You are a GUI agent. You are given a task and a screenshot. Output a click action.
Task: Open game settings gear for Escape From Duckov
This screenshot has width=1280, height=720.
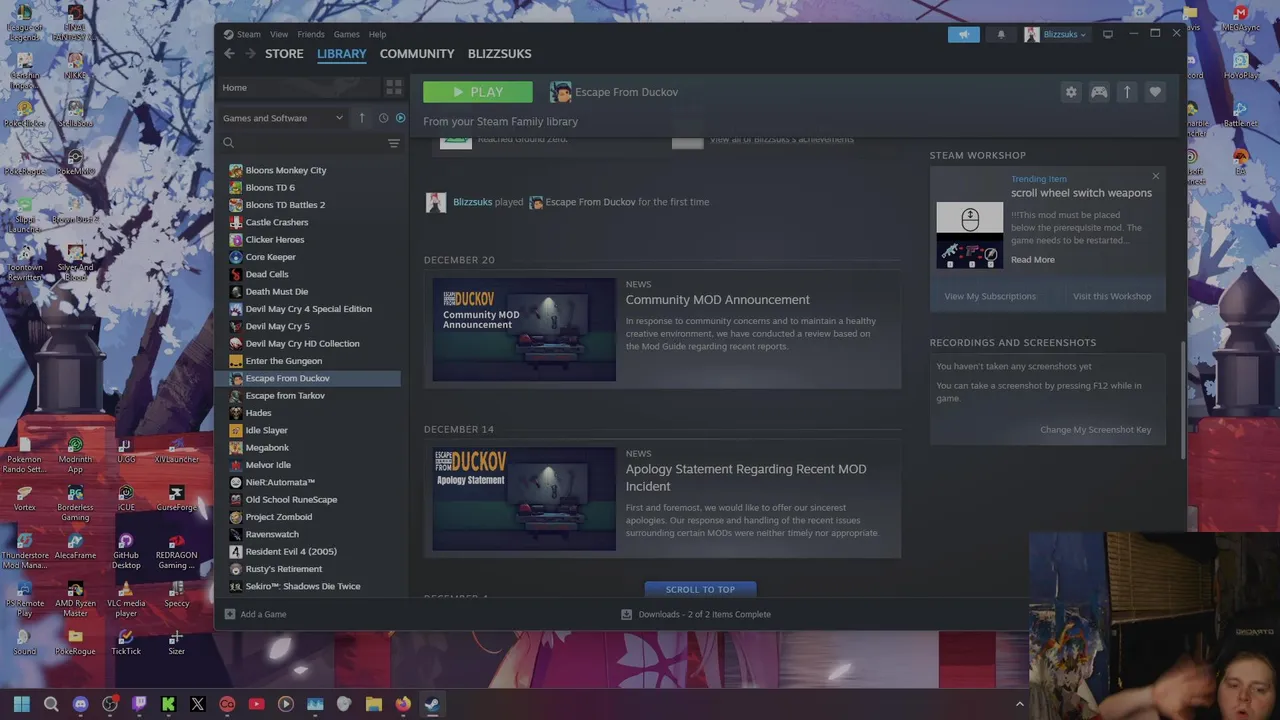point(1071,92)
